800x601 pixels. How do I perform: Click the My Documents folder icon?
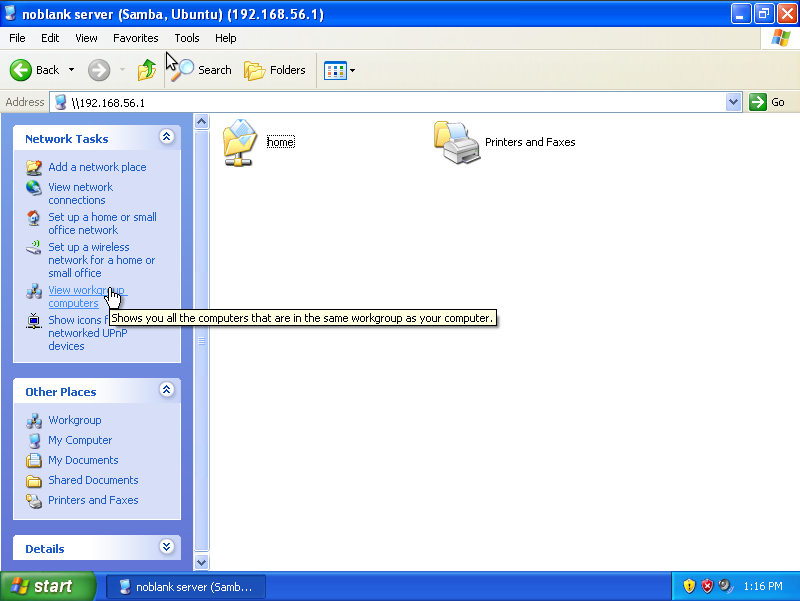[34, 460]
